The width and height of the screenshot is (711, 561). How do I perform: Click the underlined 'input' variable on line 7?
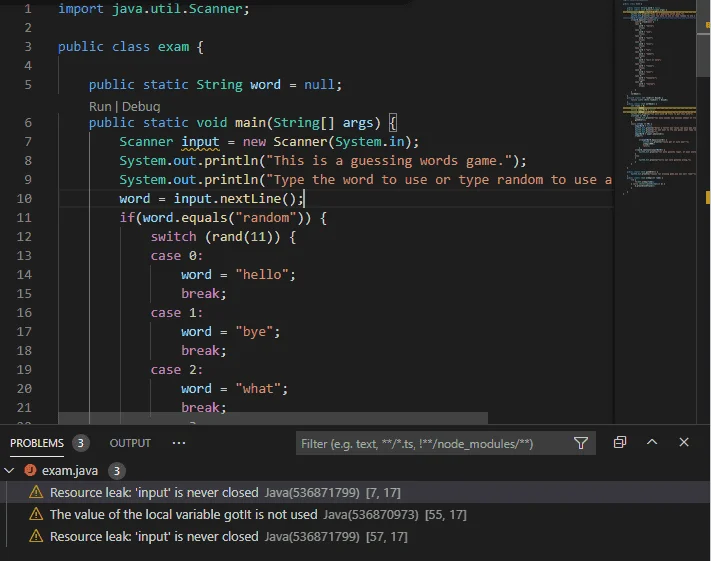click(x=200, y=142)
